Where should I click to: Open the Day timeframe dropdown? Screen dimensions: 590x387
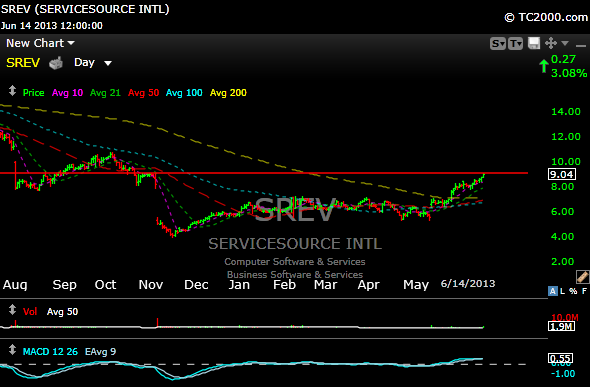coord(93,62)
